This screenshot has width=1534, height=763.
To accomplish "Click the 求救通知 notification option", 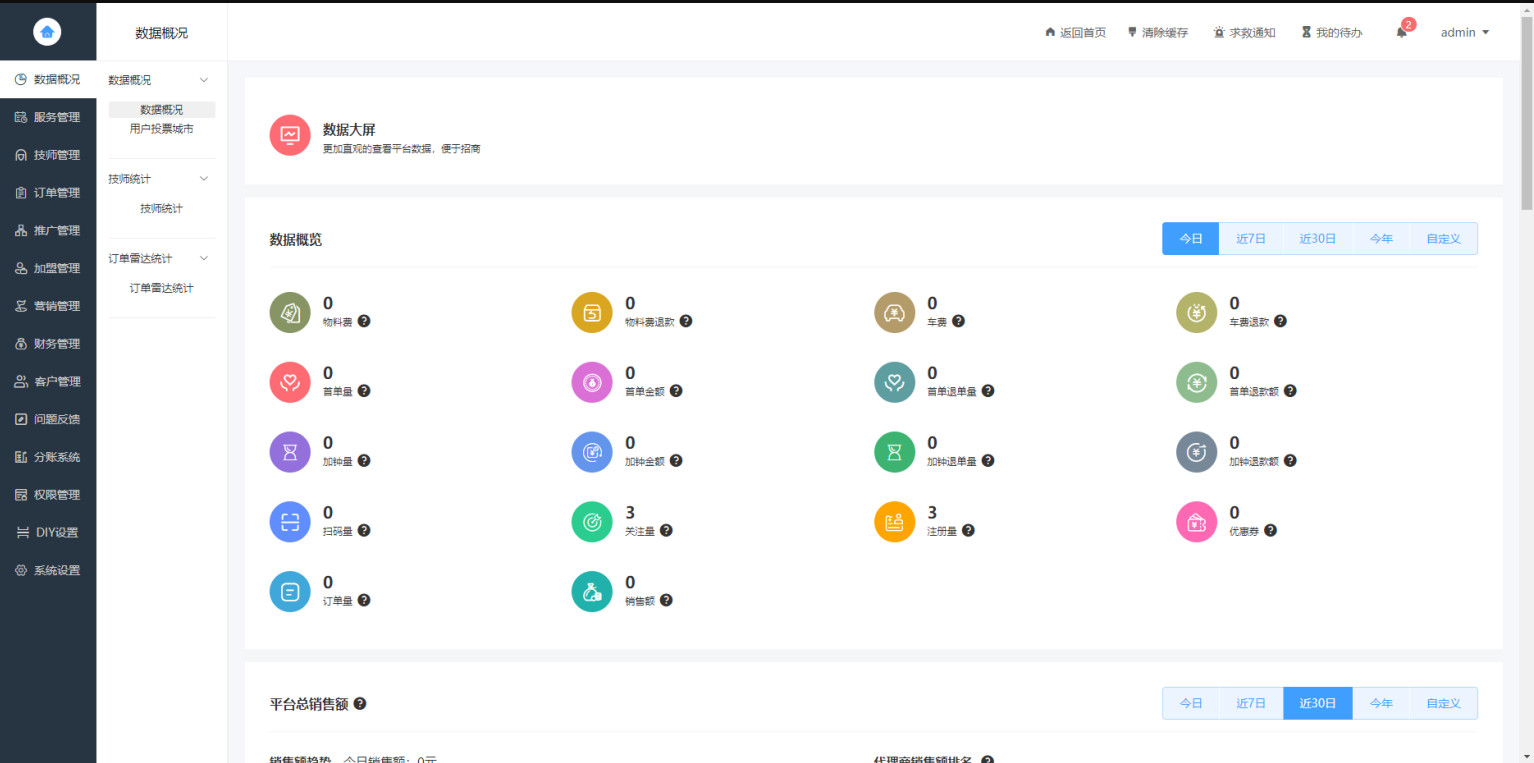I will (1244, 31).
